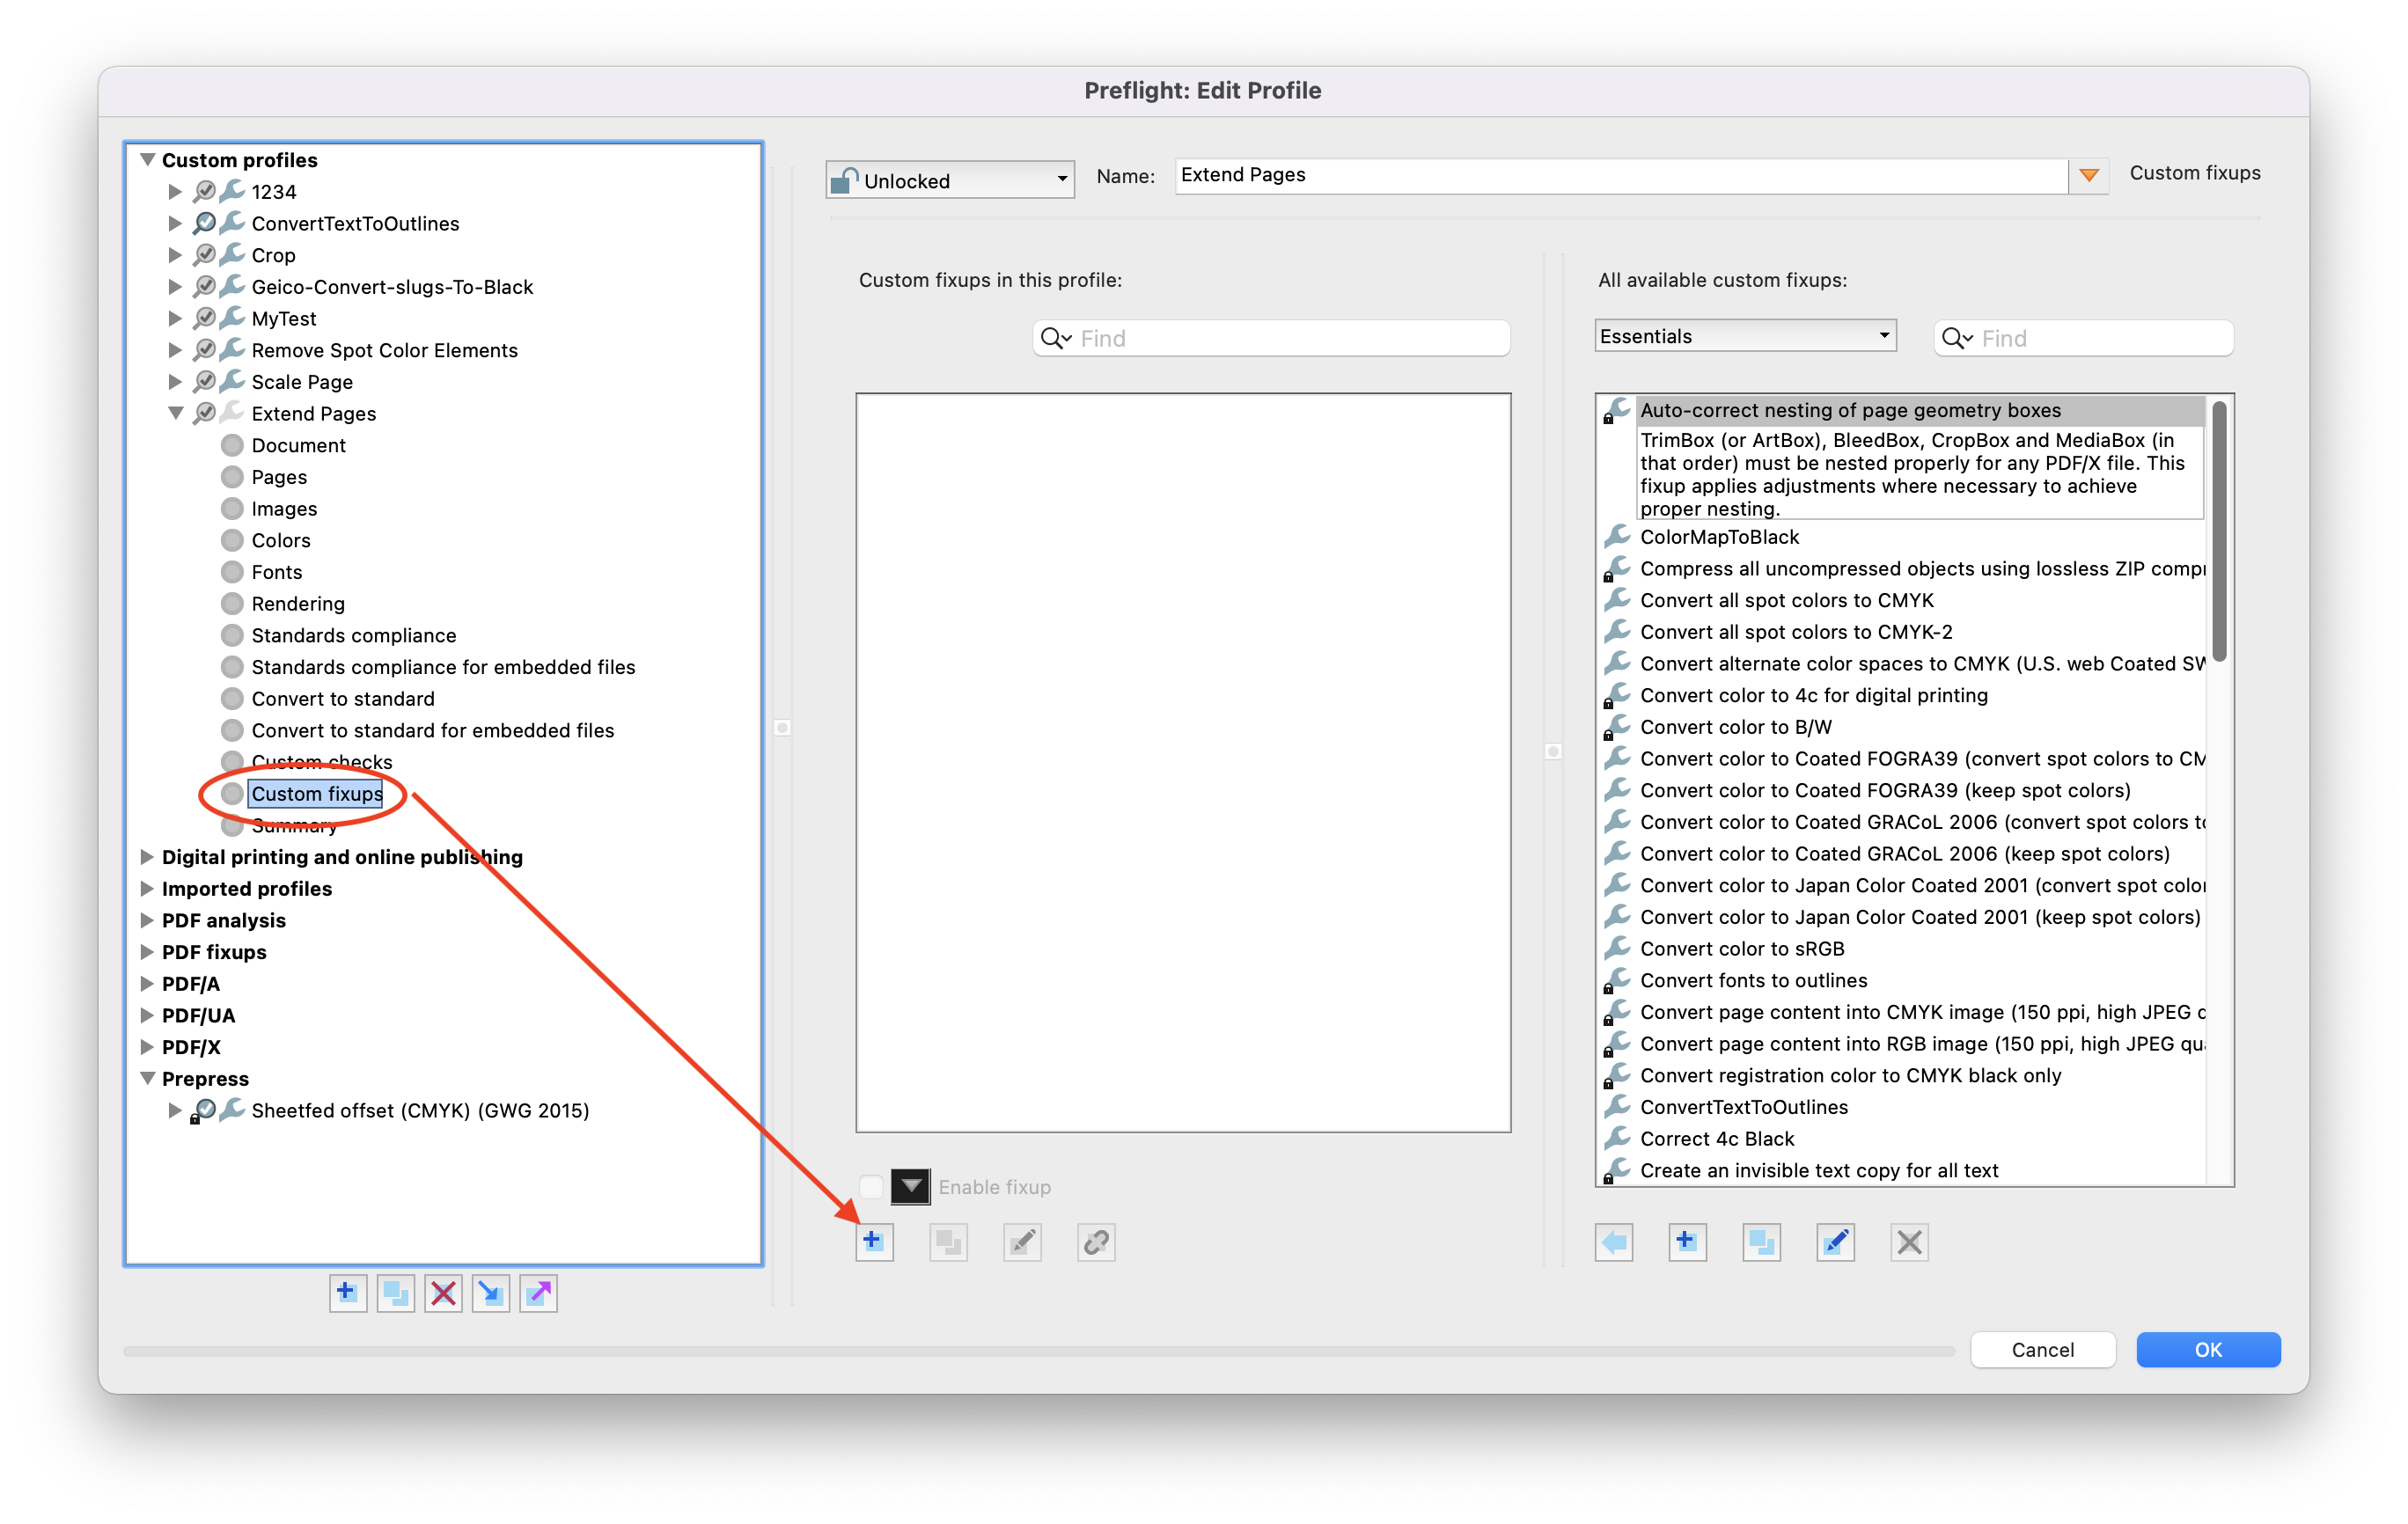Open the edit fixup pencil icon
2408x1524 pixels.
1022,1242
